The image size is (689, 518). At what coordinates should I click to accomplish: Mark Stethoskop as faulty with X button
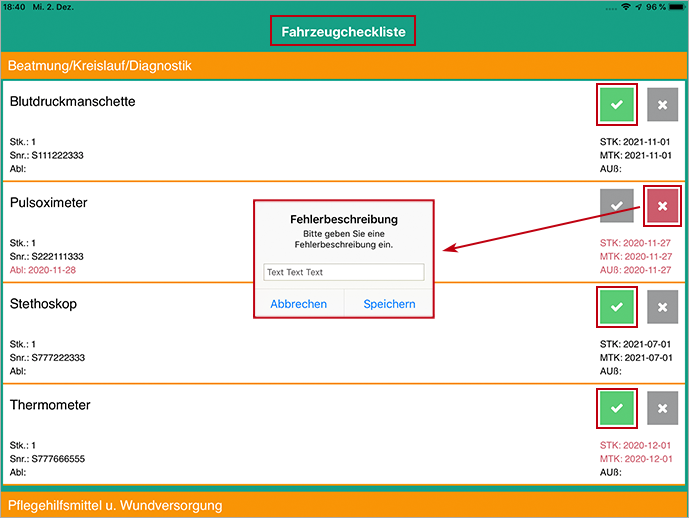(x=662, y=307)
